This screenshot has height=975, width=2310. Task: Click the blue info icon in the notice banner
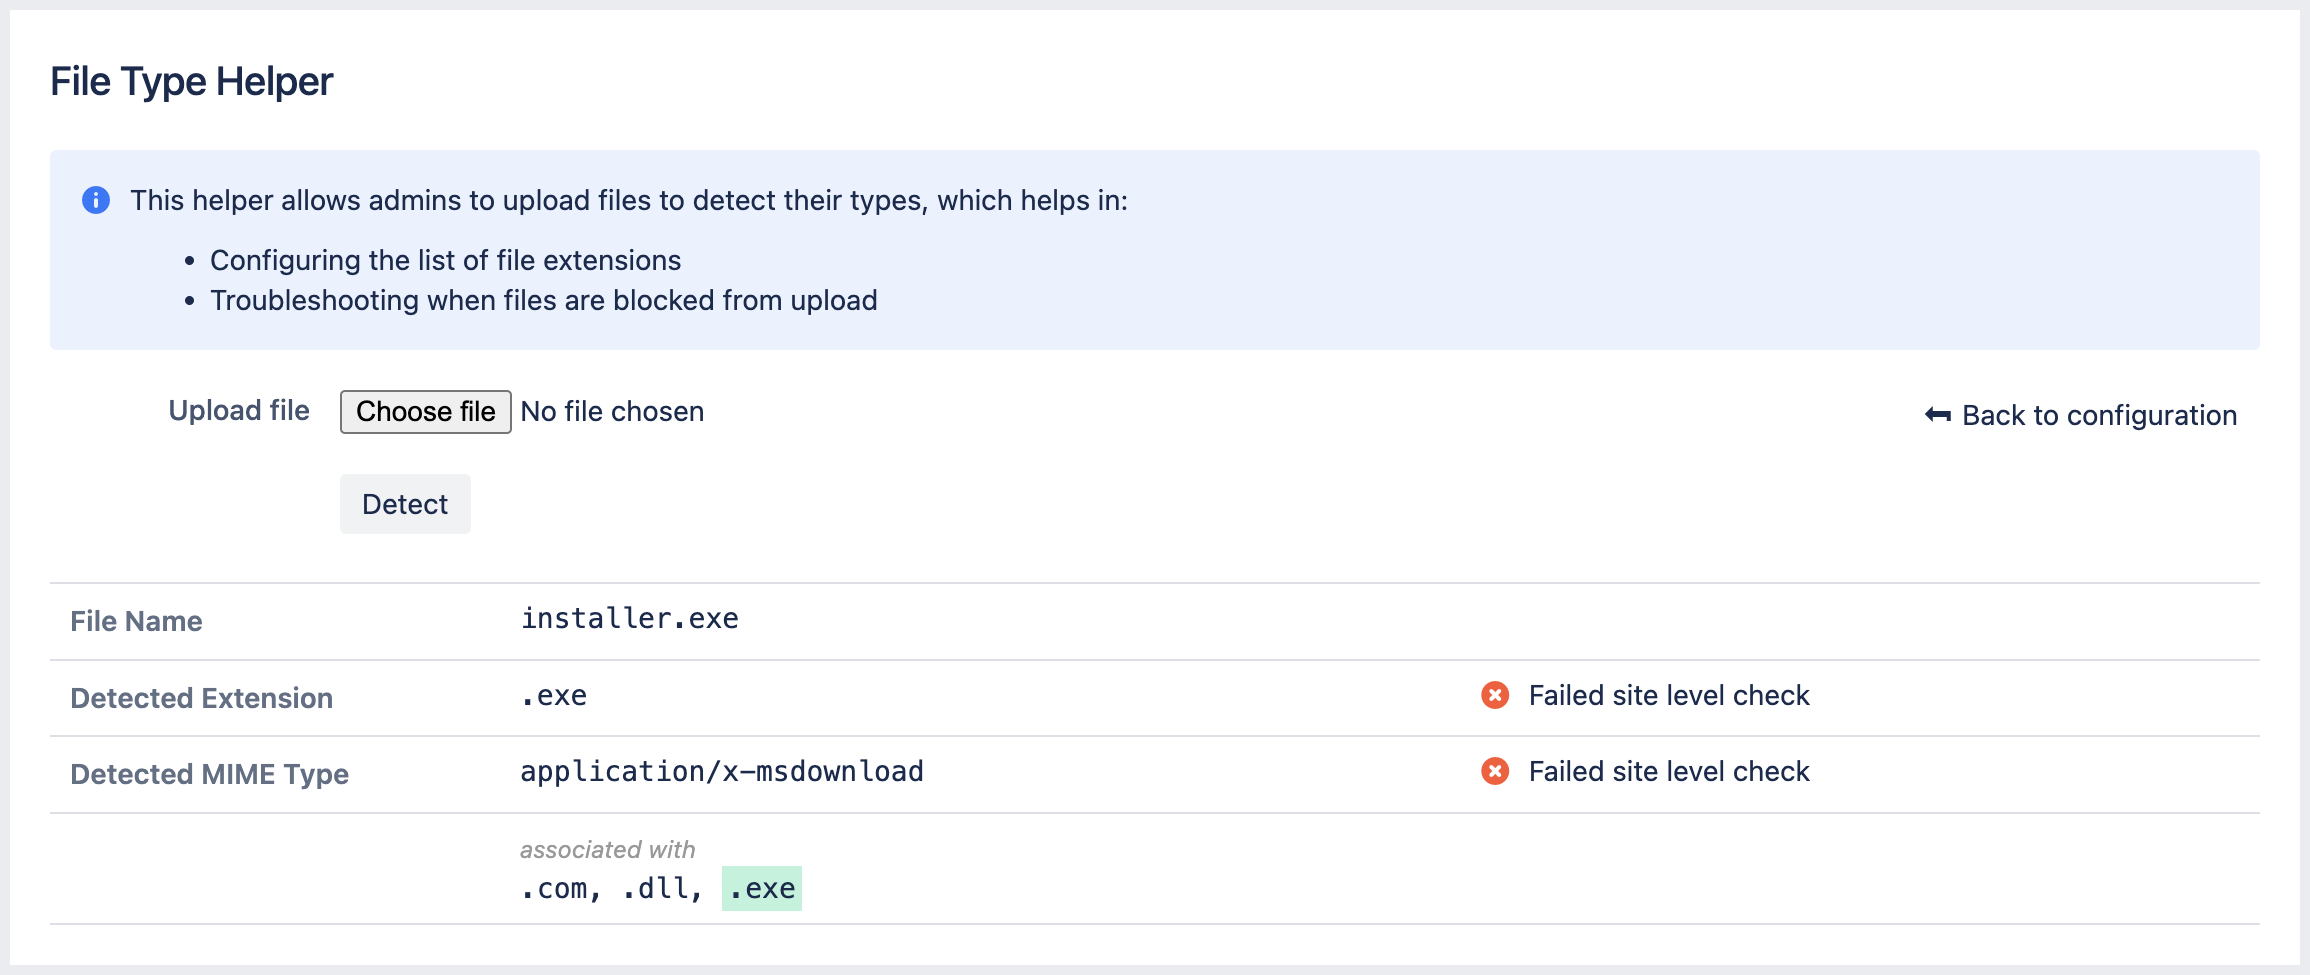[x=96, y=200]
